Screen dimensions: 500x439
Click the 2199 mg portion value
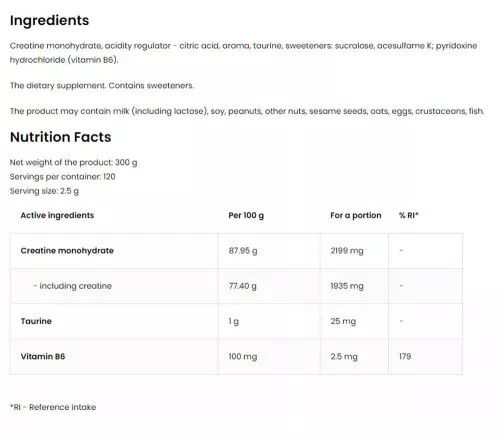(347, 251)
